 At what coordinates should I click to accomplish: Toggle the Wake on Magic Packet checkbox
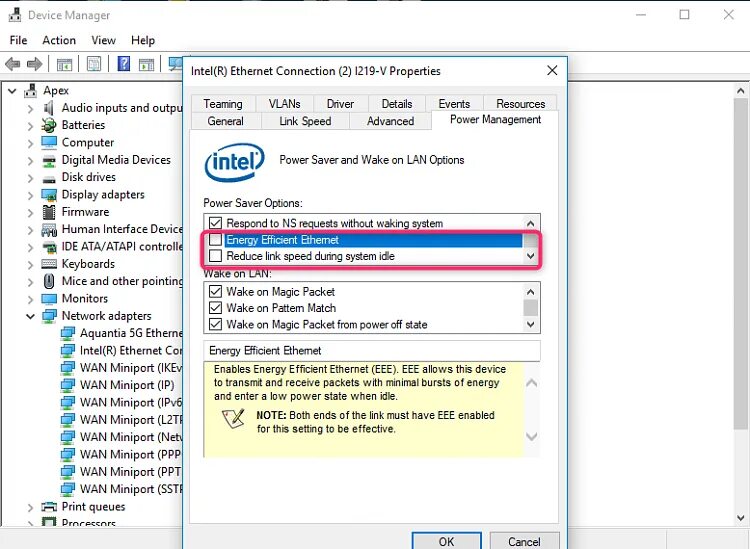coord(216,292)
